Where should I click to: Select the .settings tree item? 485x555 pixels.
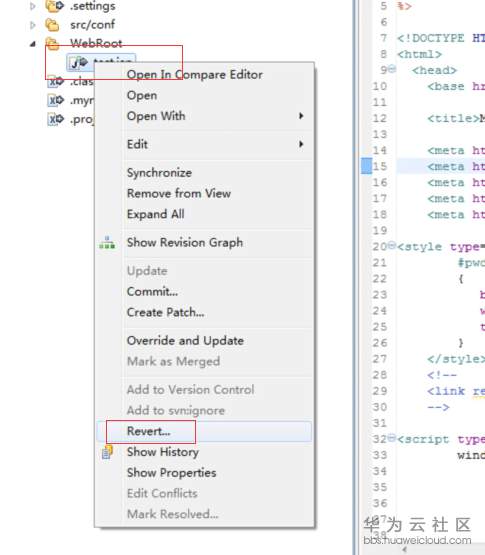pos(93,6)
